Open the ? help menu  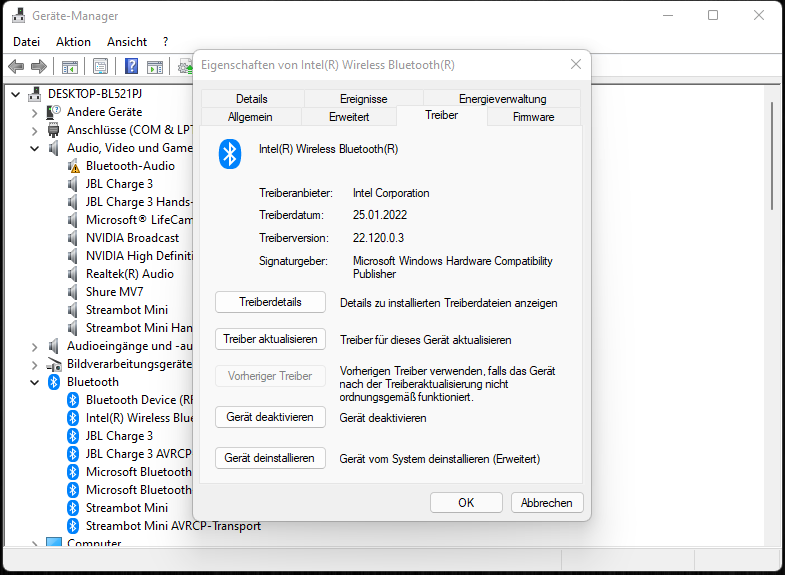click(165, 42)
